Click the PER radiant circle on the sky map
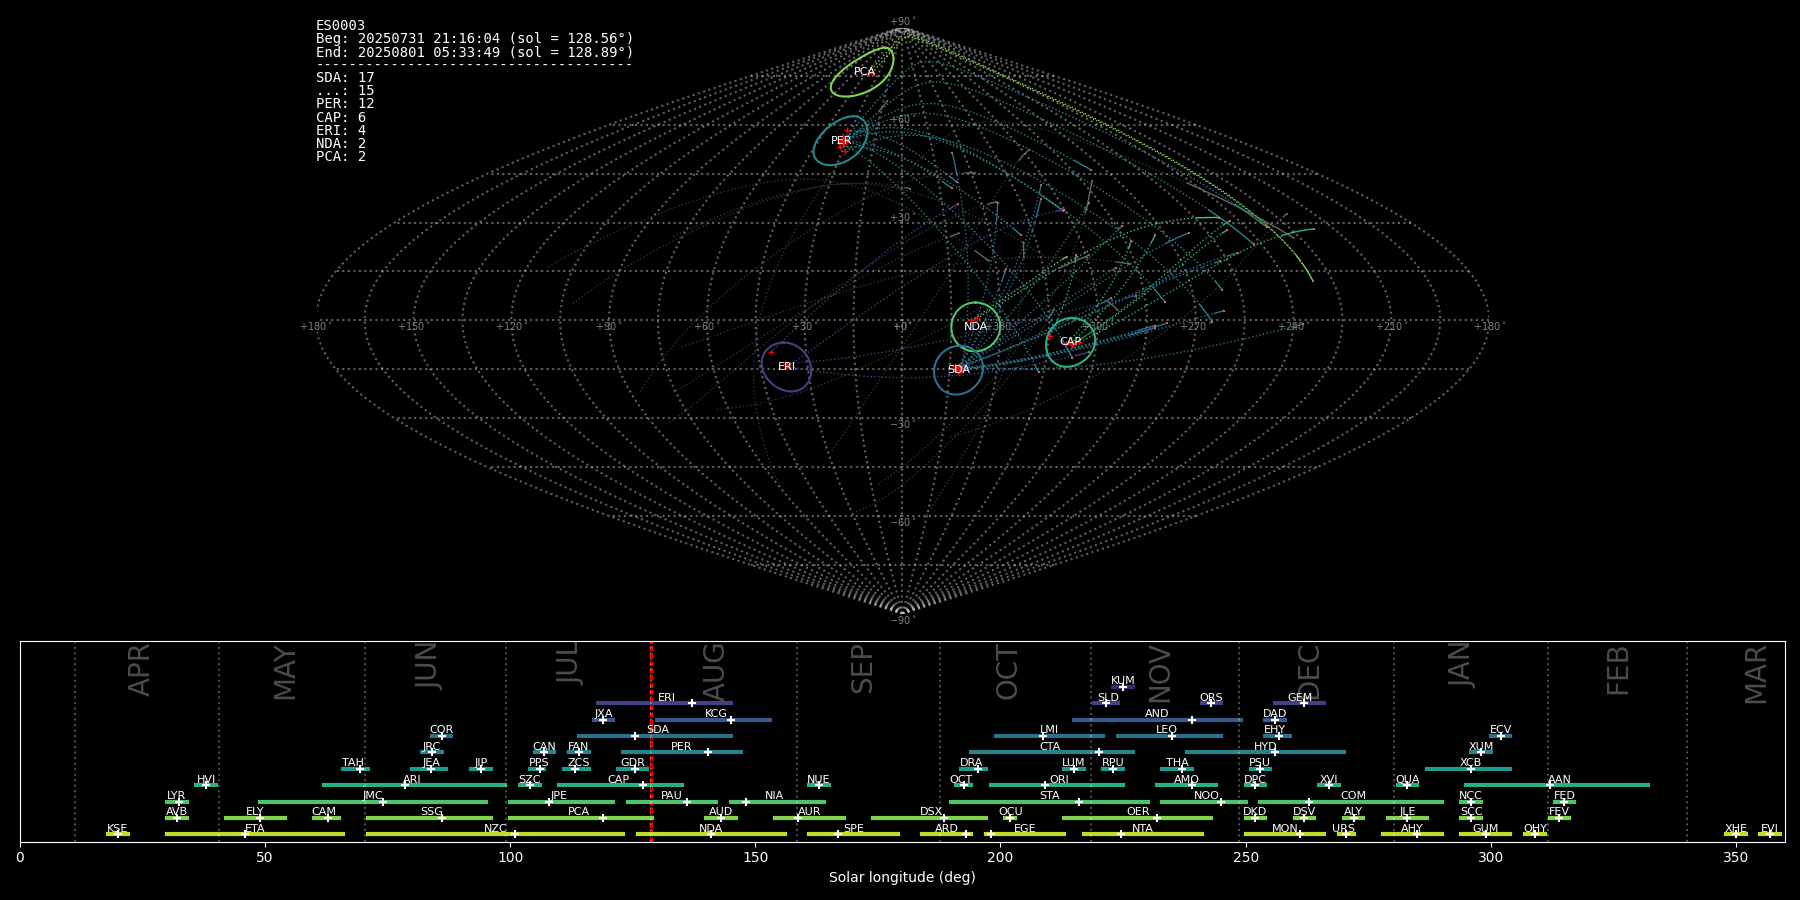1800x900 pixels. click(x=840, y=141)
